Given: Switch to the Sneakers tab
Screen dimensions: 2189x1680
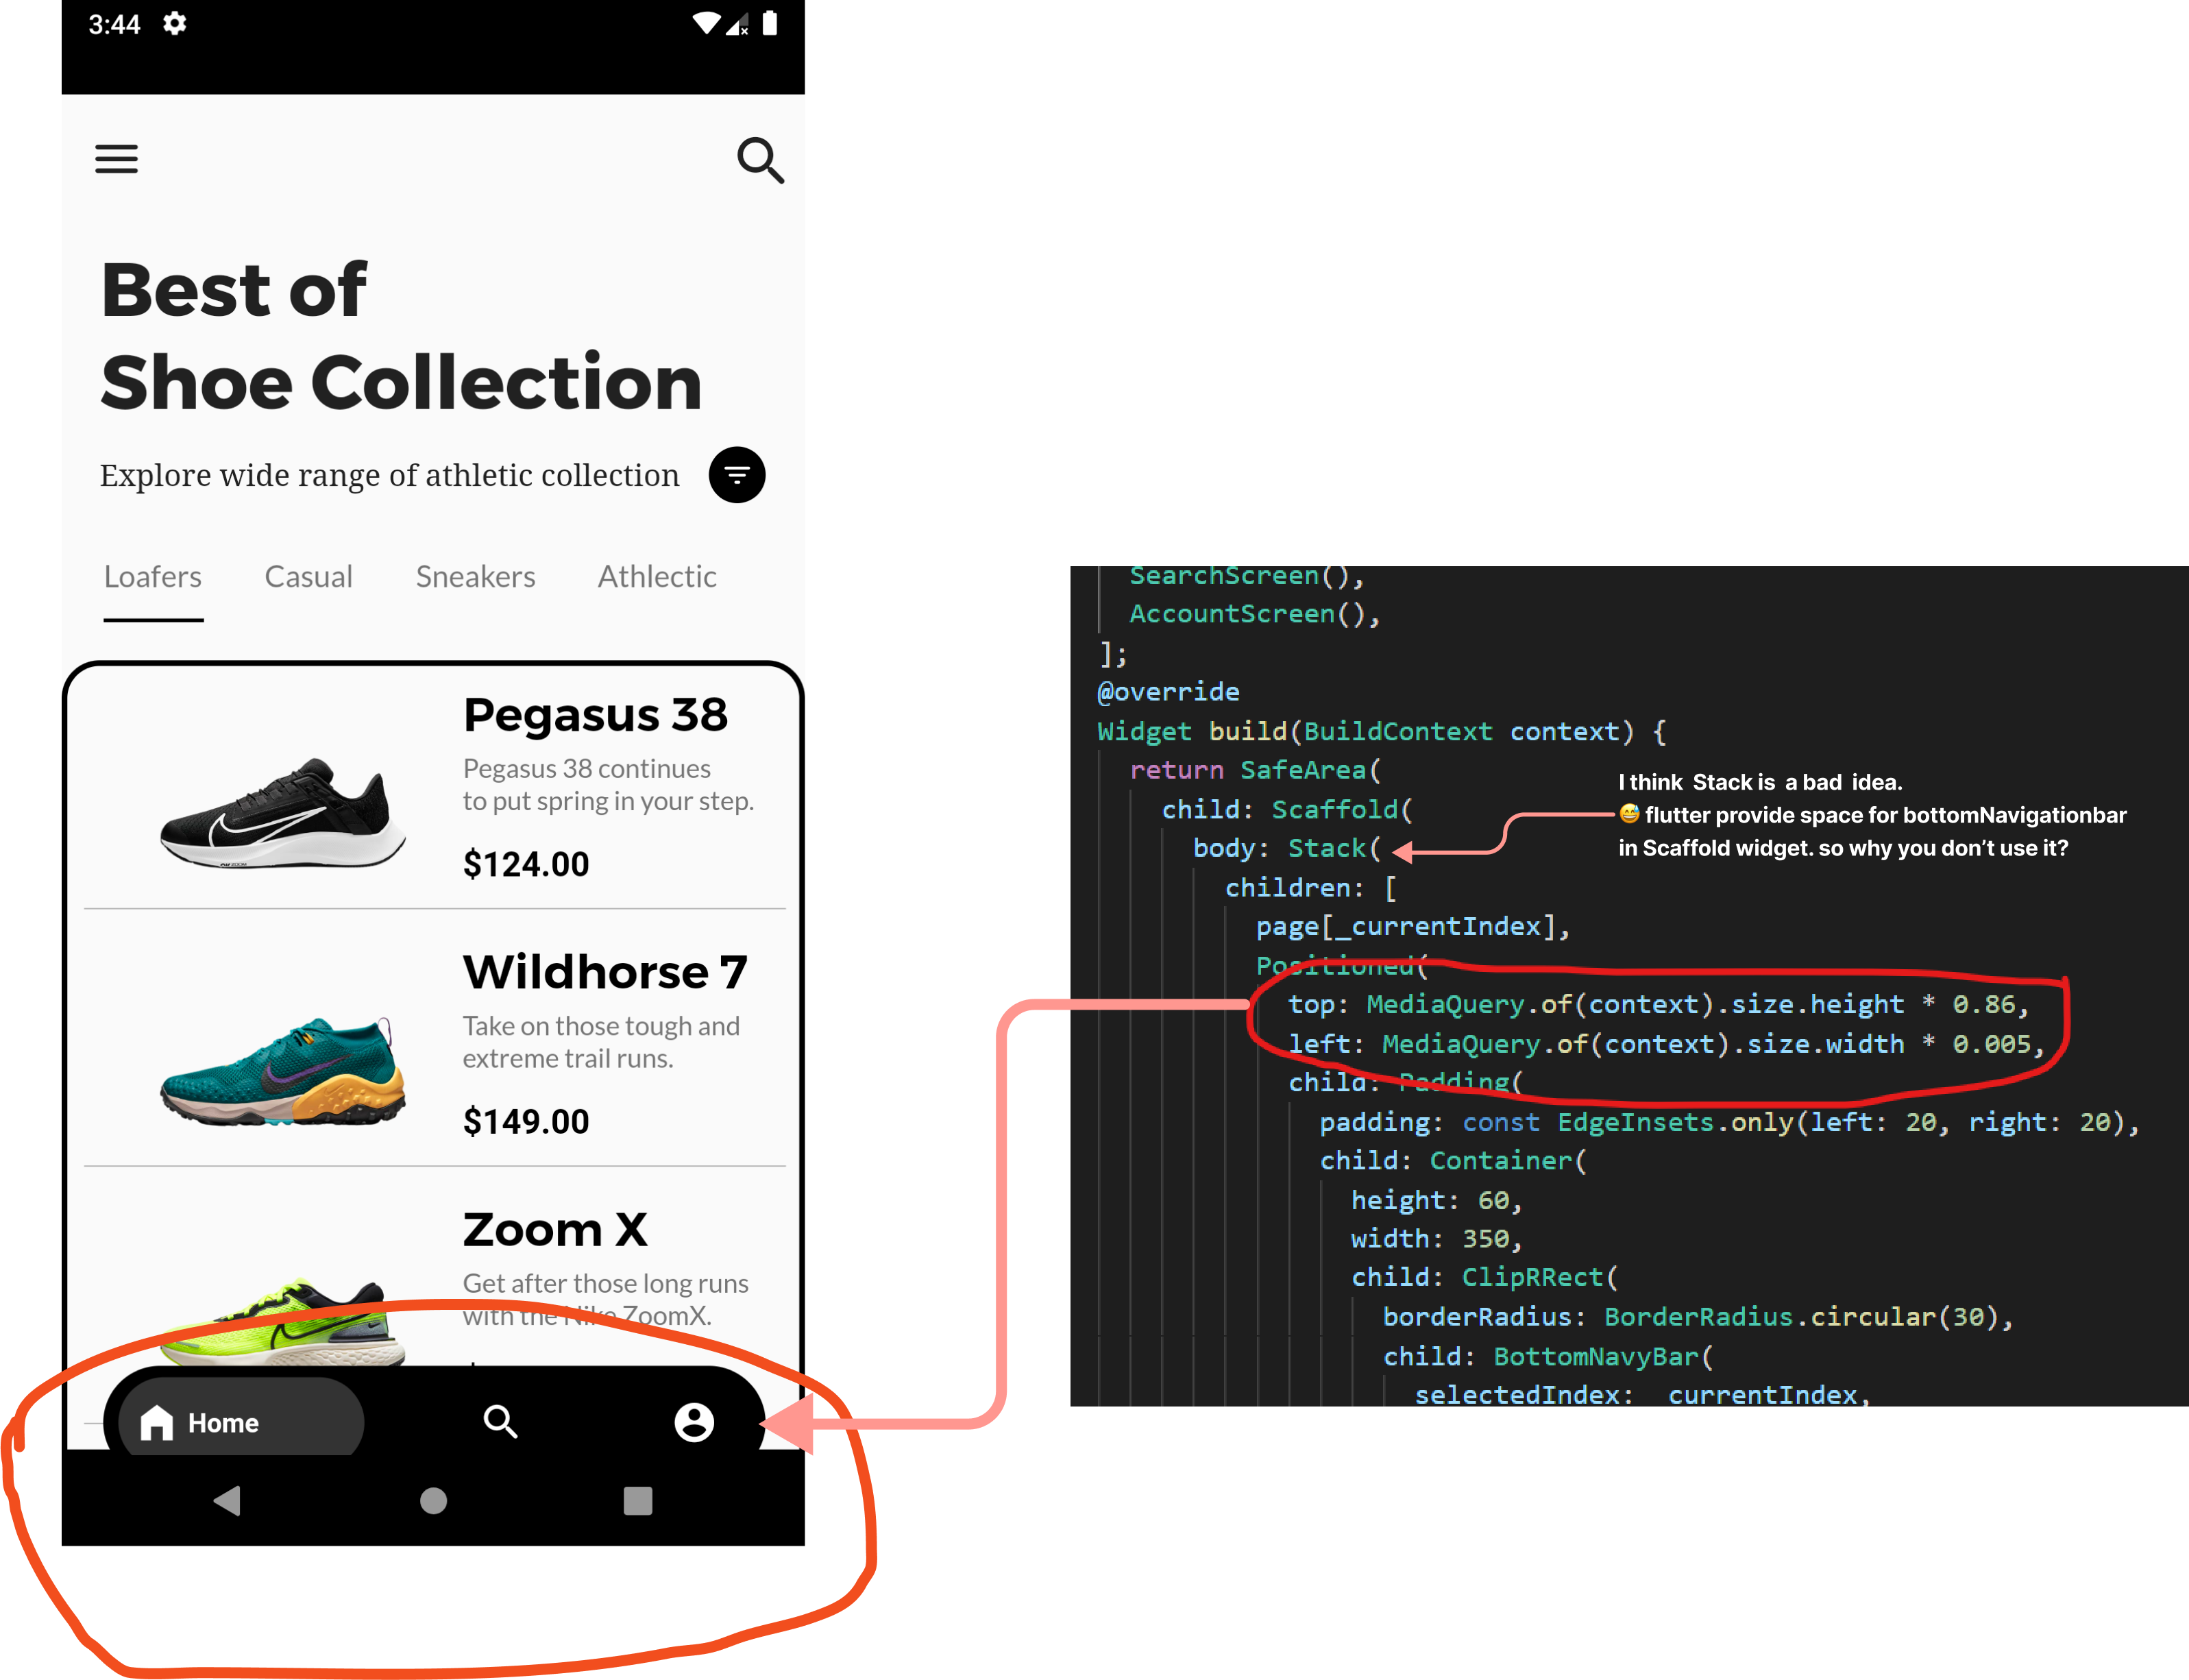Looking at the screenshot, I should [475, 576].
